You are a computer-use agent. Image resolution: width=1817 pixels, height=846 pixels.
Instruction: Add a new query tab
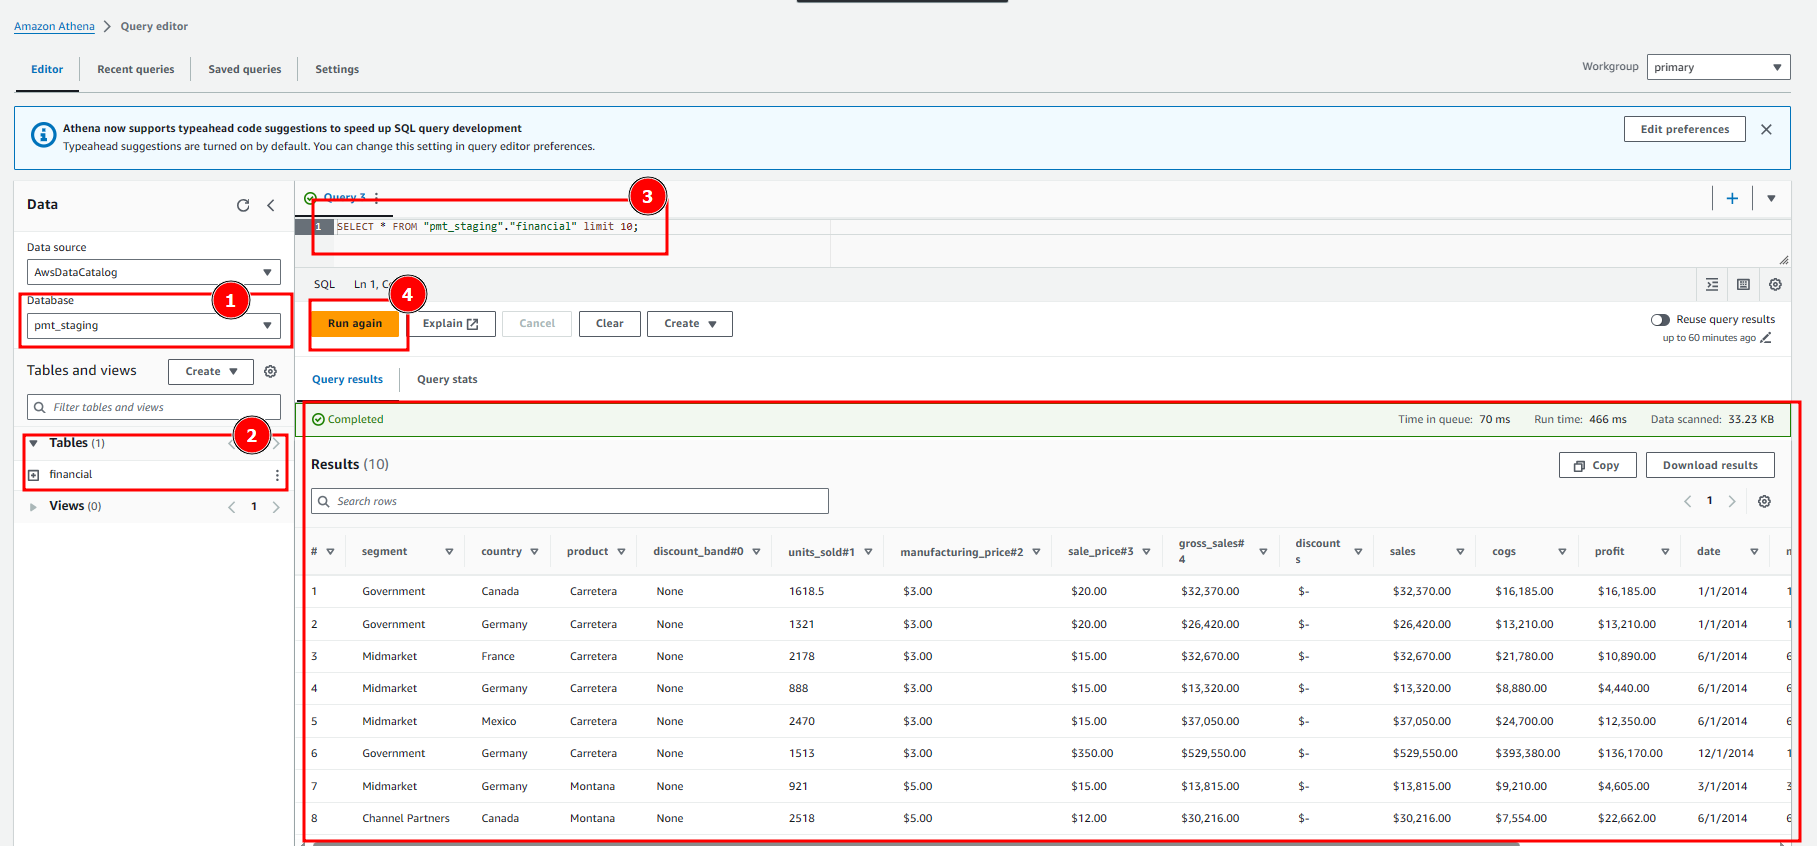tap(1732, 198)
